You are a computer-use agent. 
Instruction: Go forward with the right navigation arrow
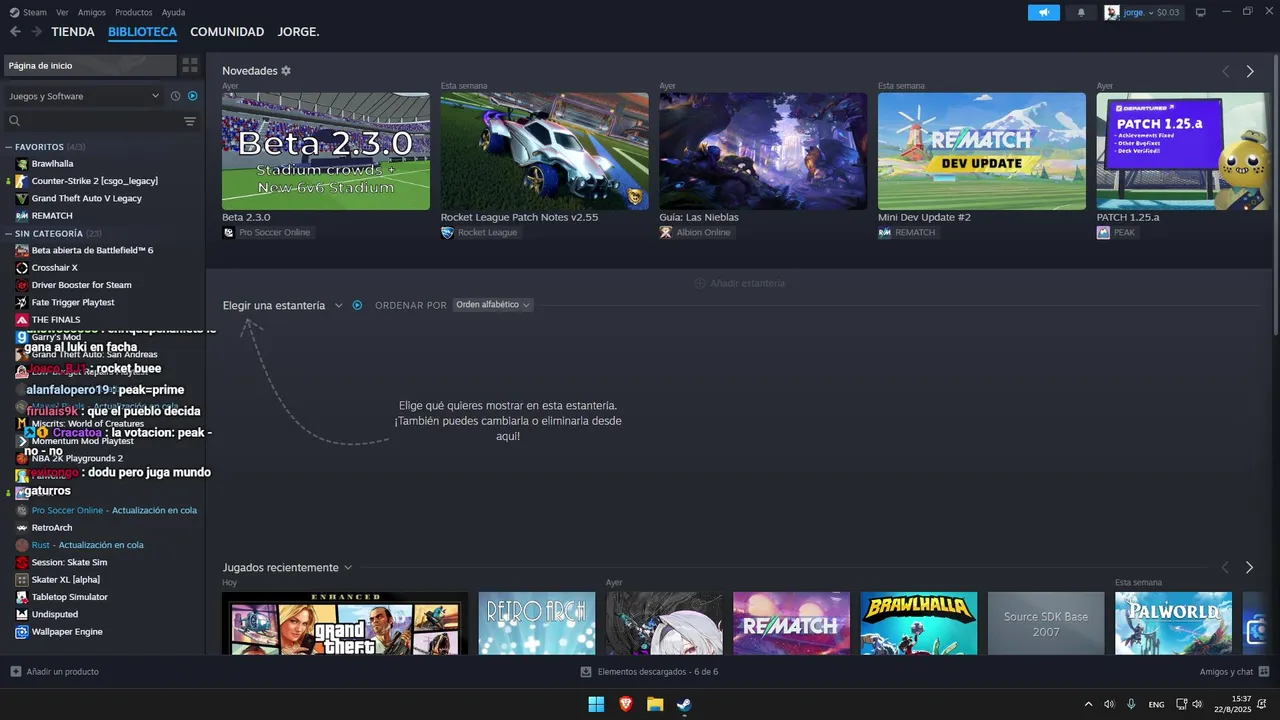36,32
